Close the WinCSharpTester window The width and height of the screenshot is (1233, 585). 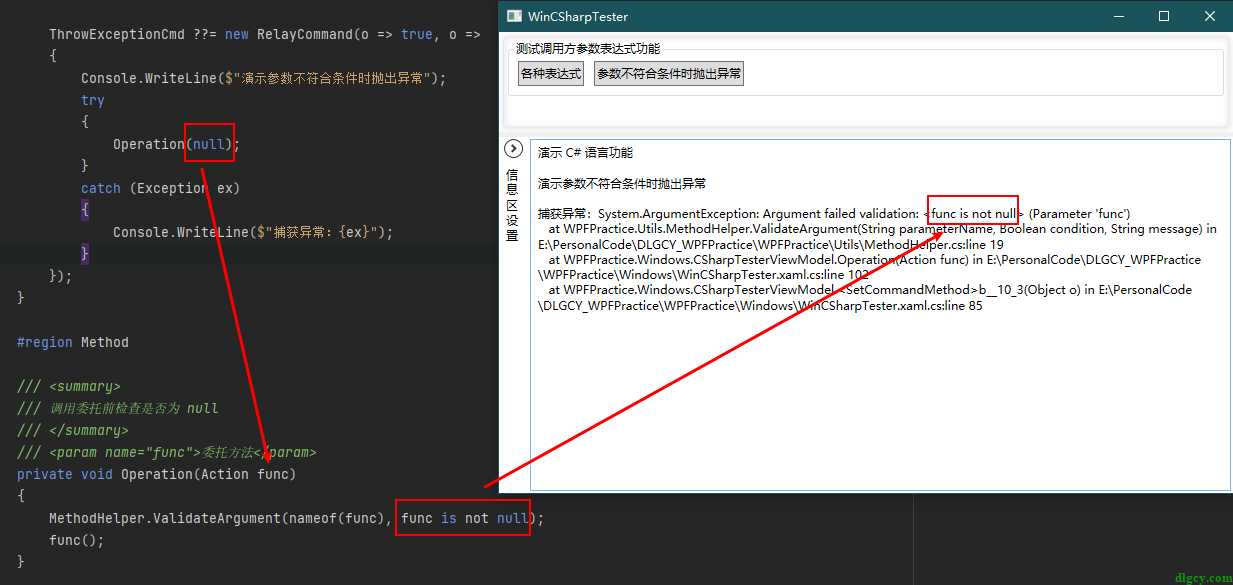pyautogui.click(x=1210, y=16)
